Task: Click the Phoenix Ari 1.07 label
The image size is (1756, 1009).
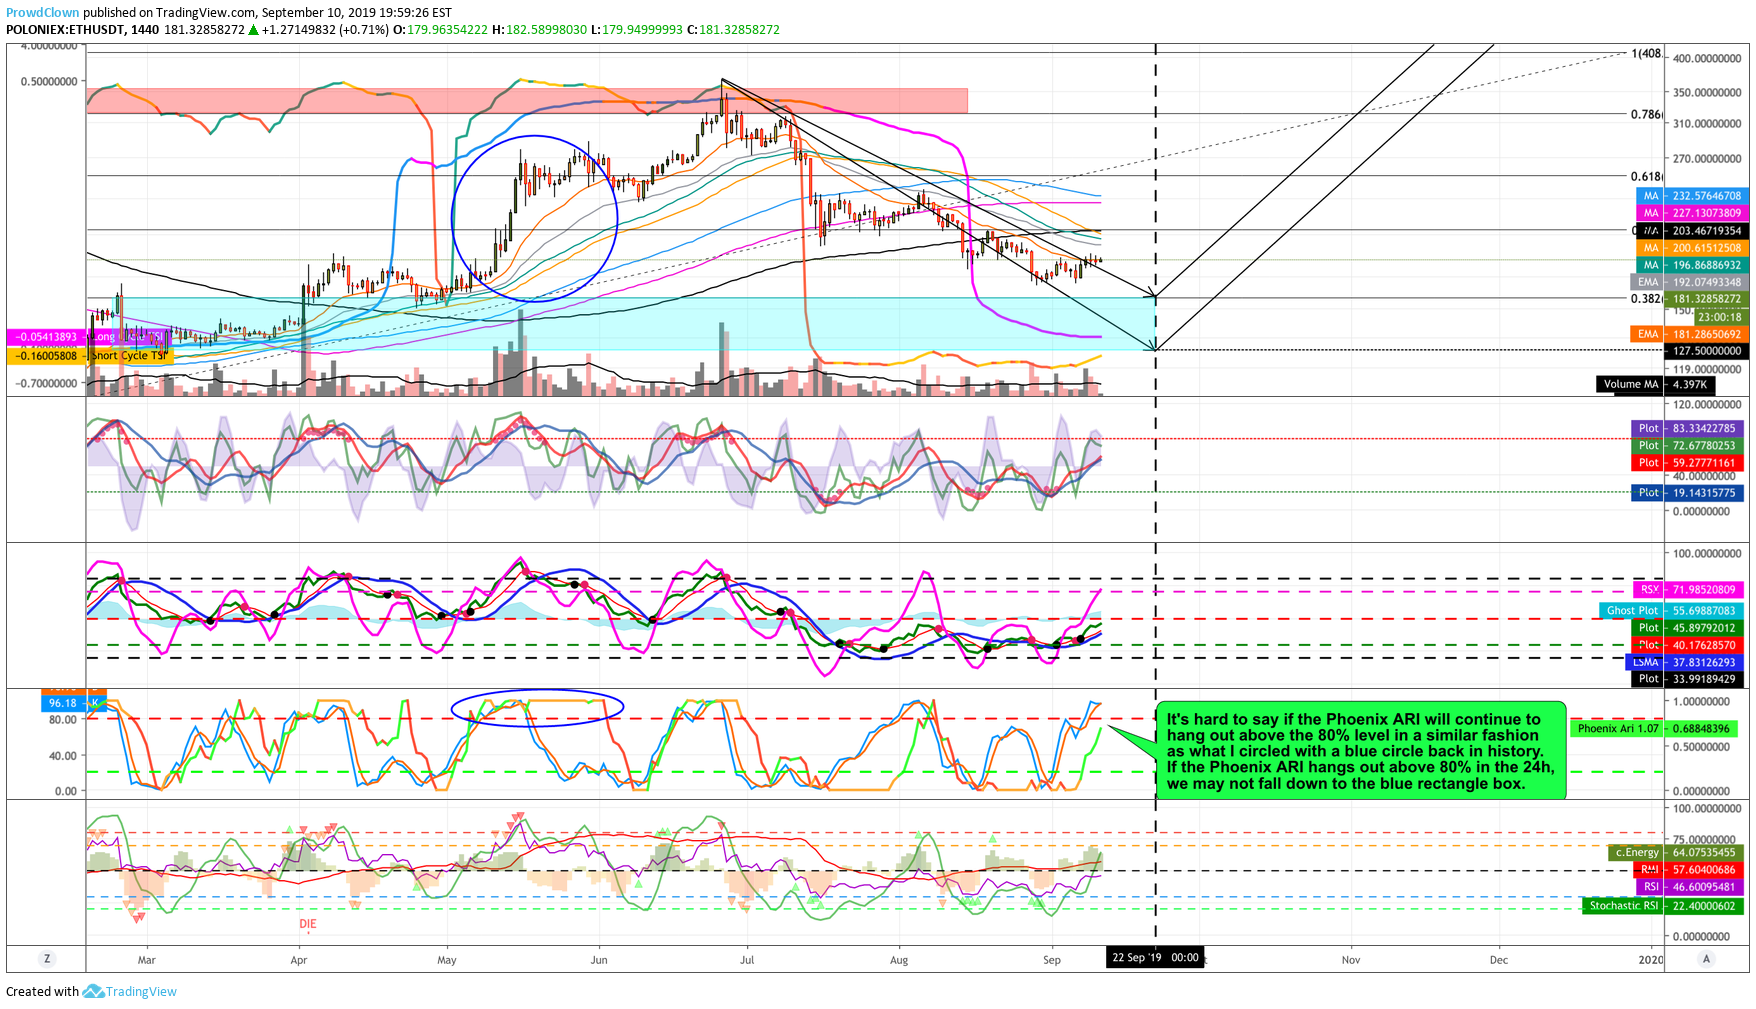Action: pyautogui.click(x=1659, y=728)
